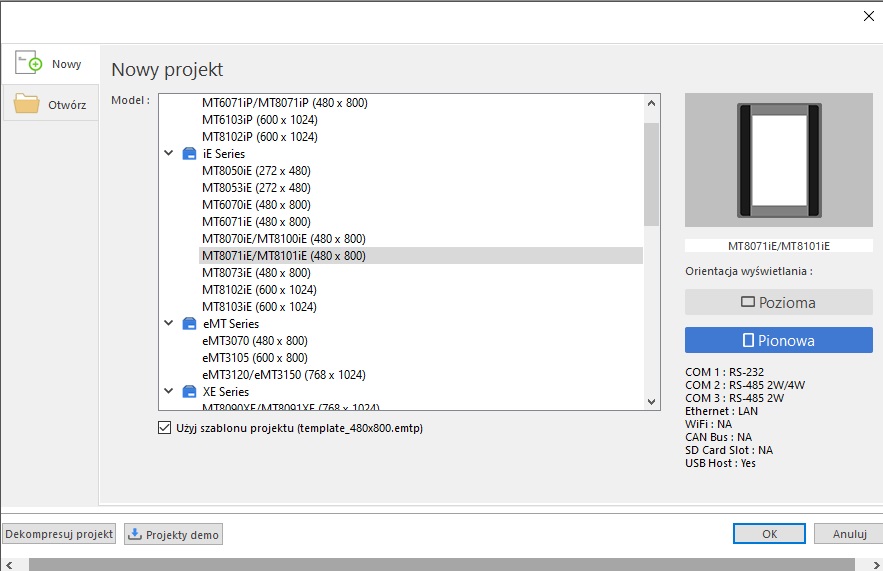Choose Pionowa display orientation
This screenshot has height=571, width=883.
click(x=779, y=340)
